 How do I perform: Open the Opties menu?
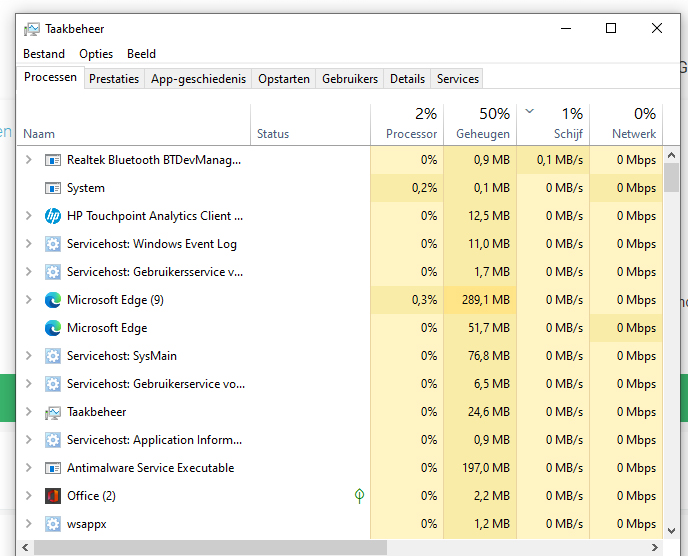coord(96,54)
